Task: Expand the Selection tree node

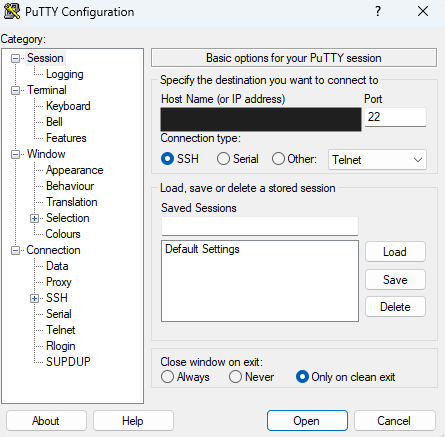Action: coord(34,218)
